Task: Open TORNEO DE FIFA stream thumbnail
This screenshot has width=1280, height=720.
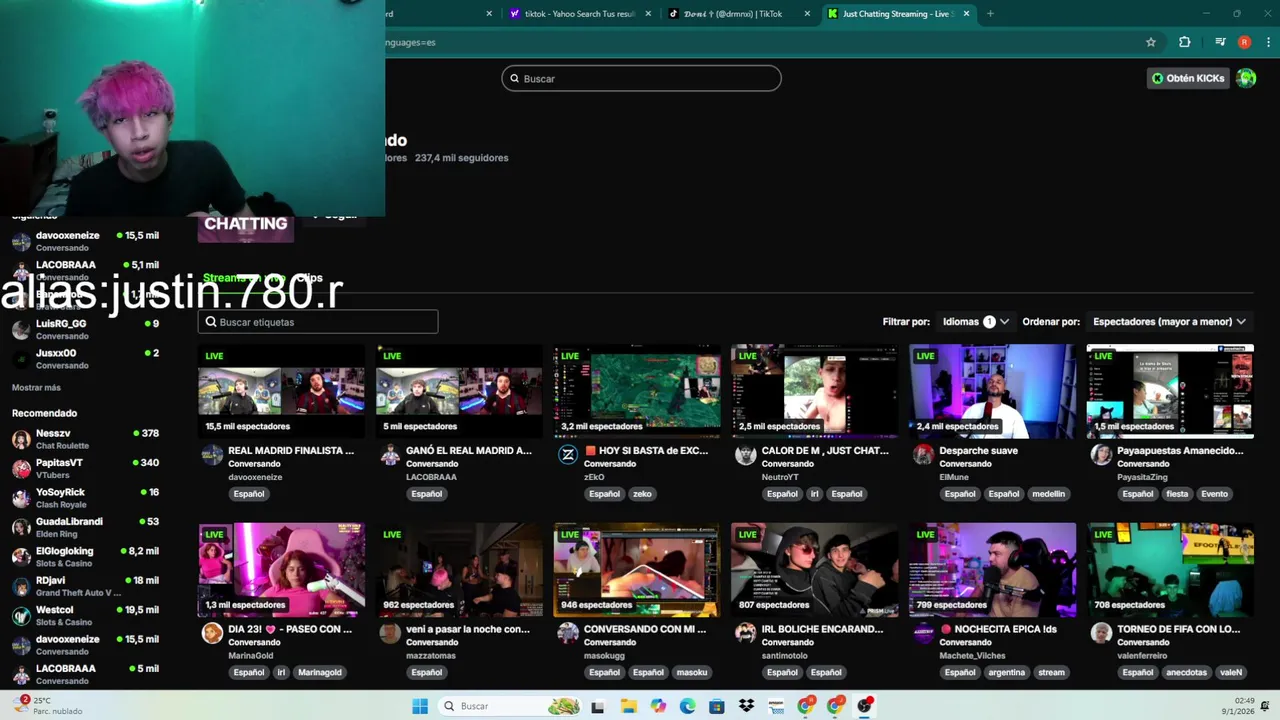Action: click(1170, 570)
